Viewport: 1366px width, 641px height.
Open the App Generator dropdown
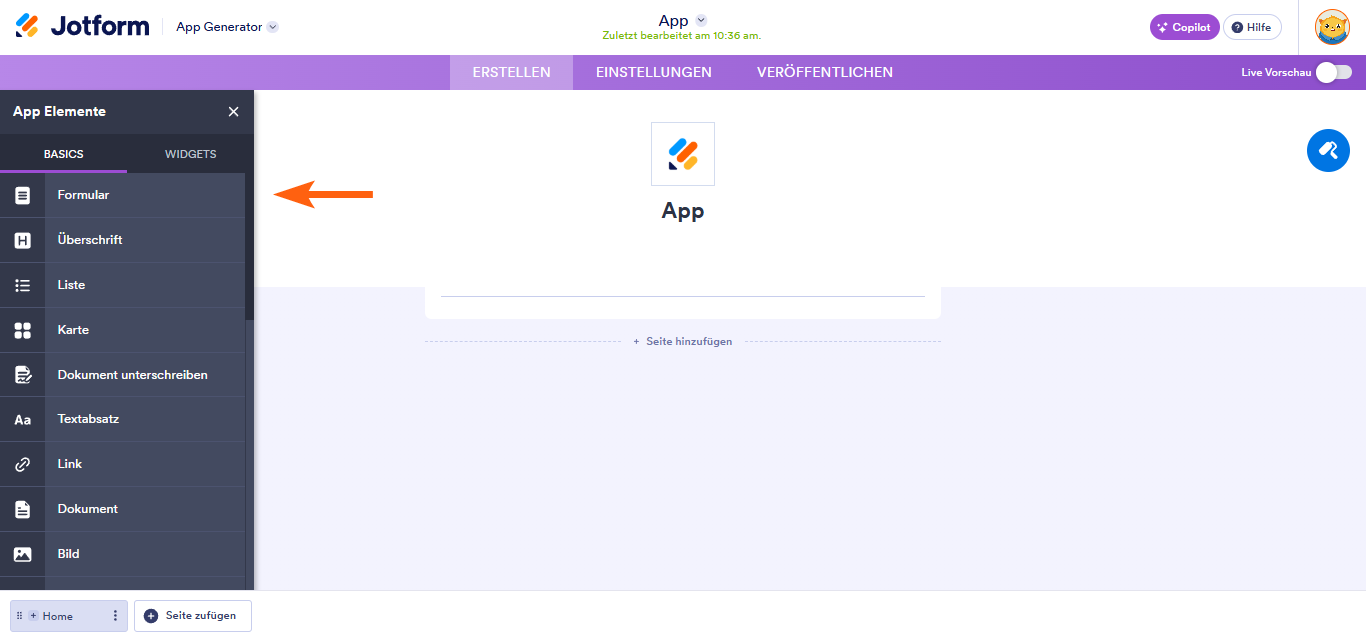226,27
